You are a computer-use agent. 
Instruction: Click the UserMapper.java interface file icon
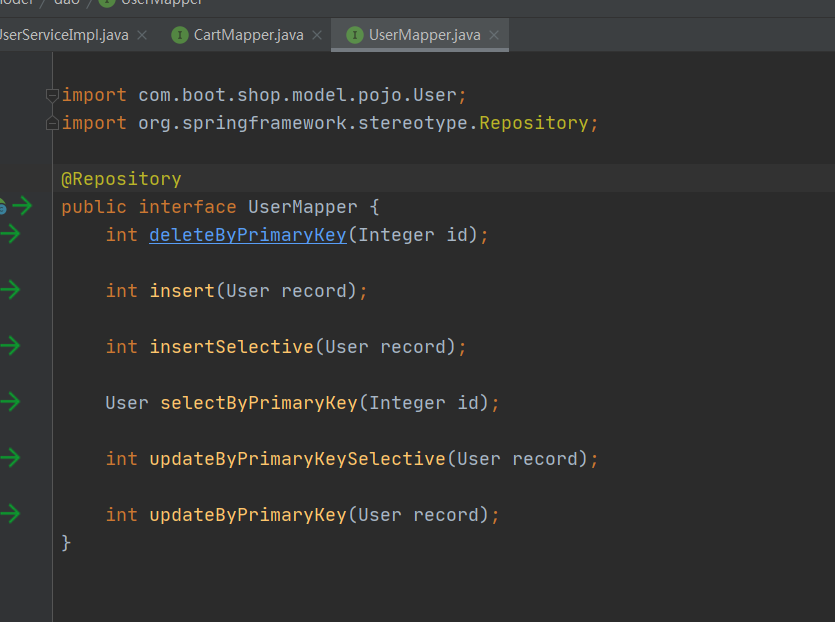pos(355,35)
